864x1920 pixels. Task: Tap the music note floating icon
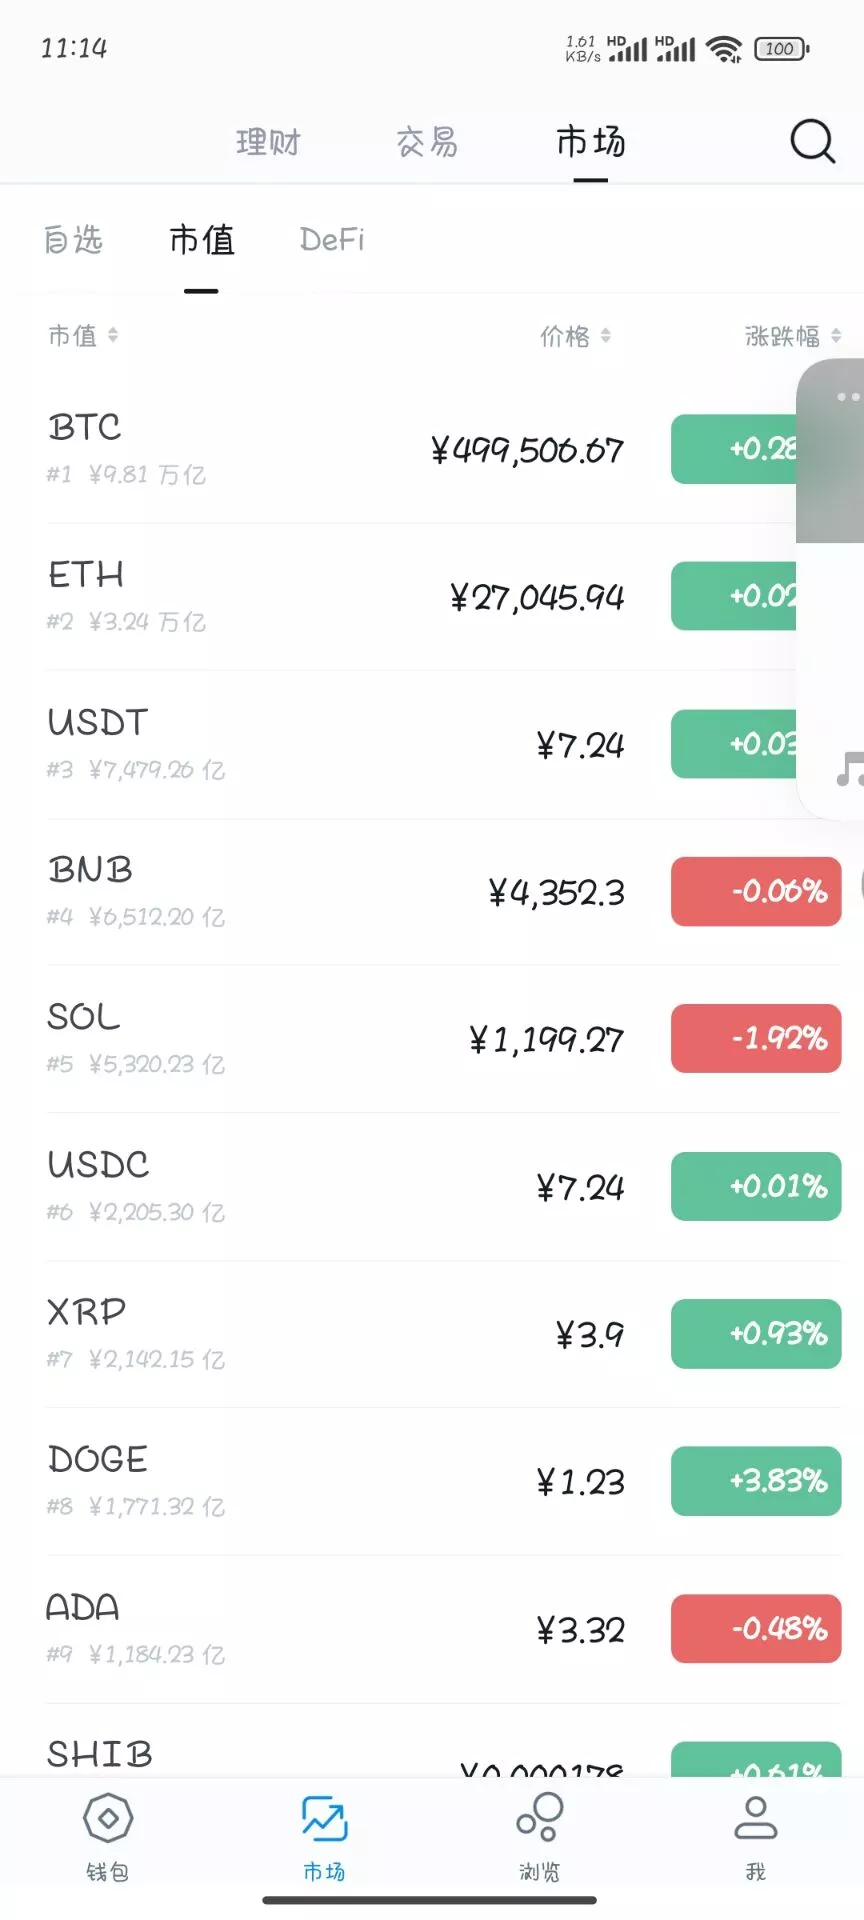pyautogui.click(x=849, y=768)
